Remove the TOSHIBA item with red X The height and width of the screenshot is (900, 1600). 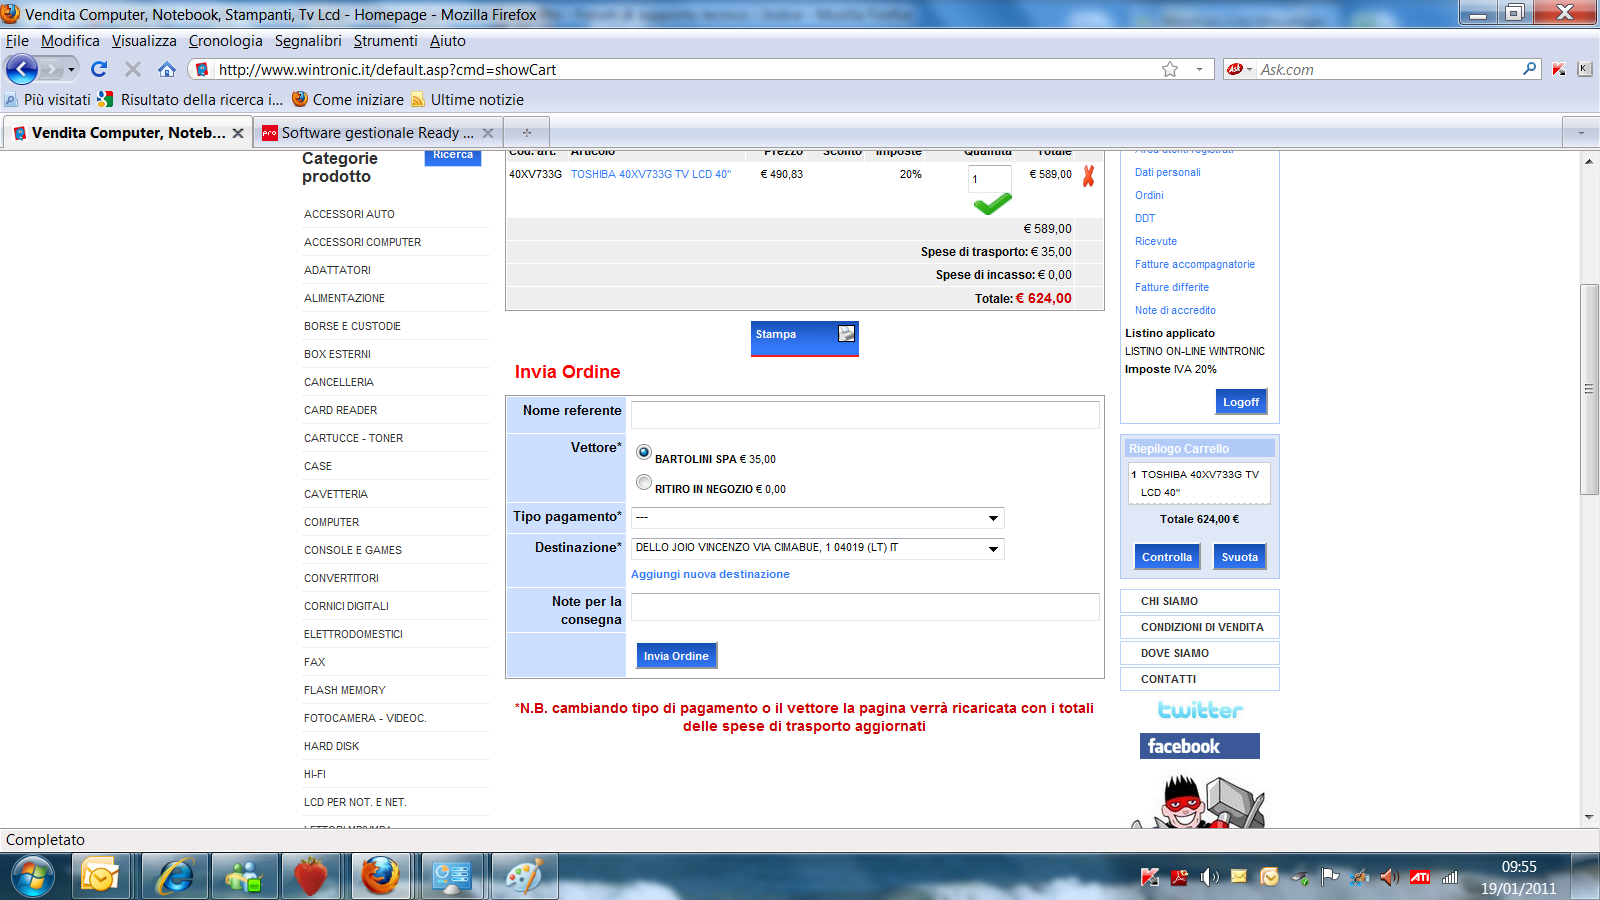[x=1088, y=175]
